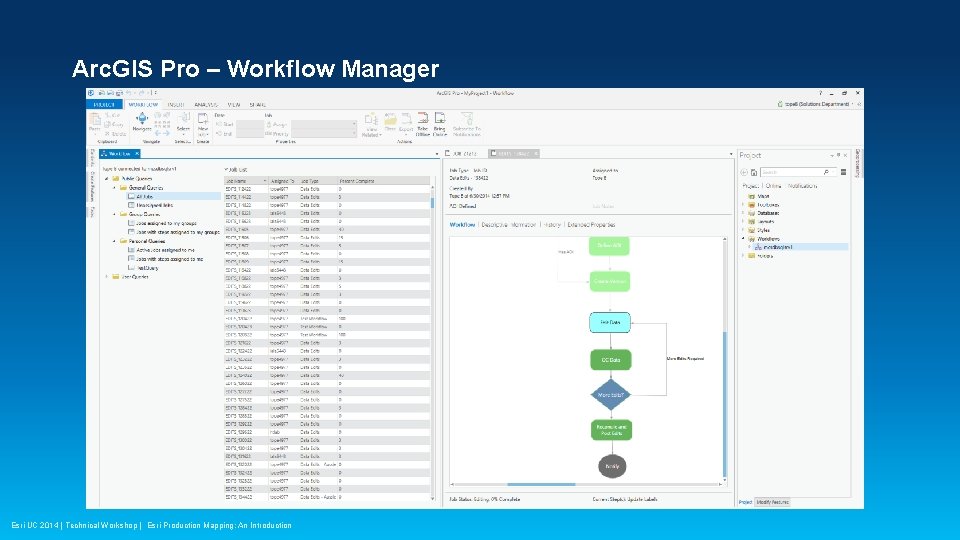Switch to Portal tab in Project pane
Image resolution: width=960 pixels, height=540 pixels.
(x=773, y=186)
